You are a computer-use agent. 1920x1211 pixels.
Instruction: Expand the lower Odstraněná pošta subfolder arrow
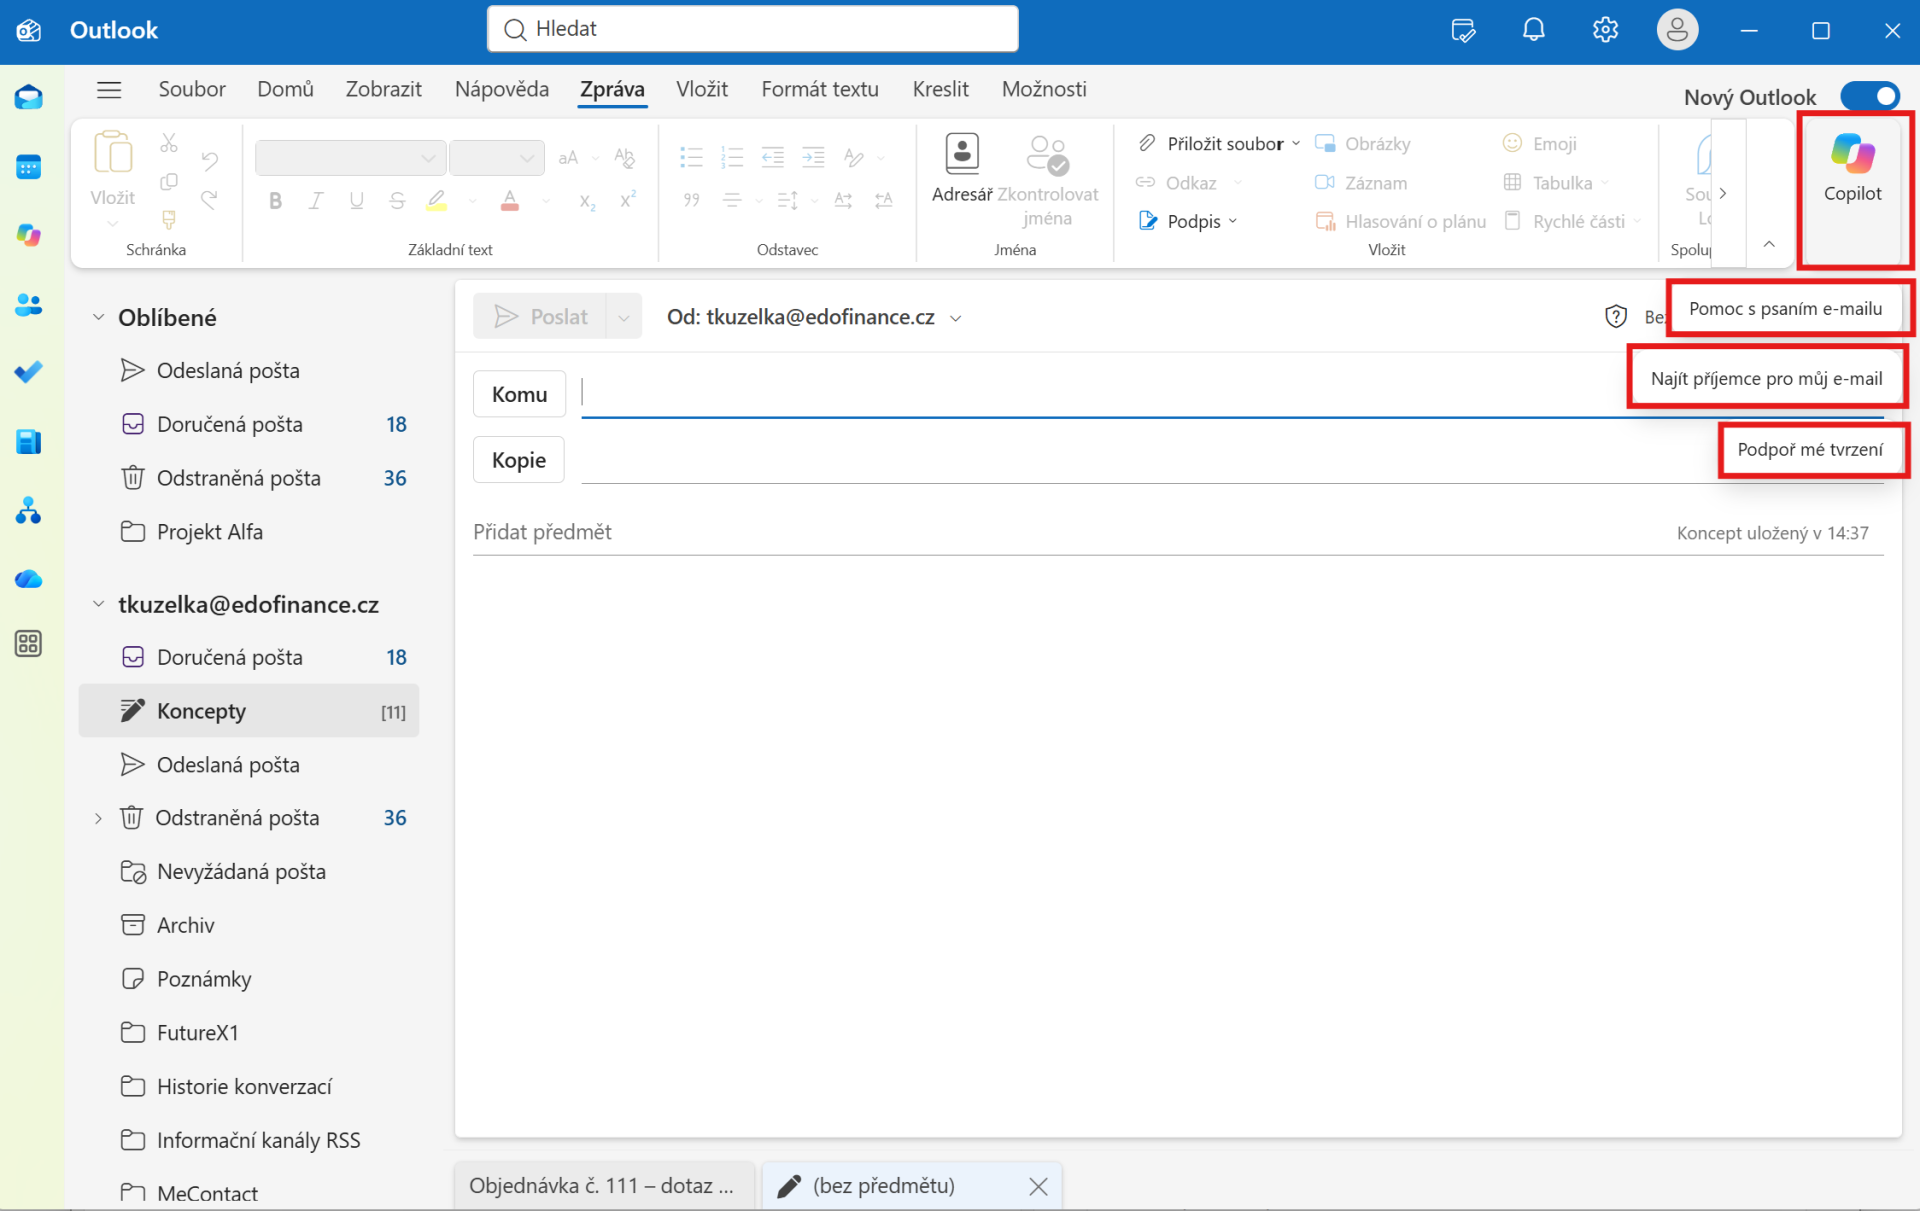click(x=98, y=818)
